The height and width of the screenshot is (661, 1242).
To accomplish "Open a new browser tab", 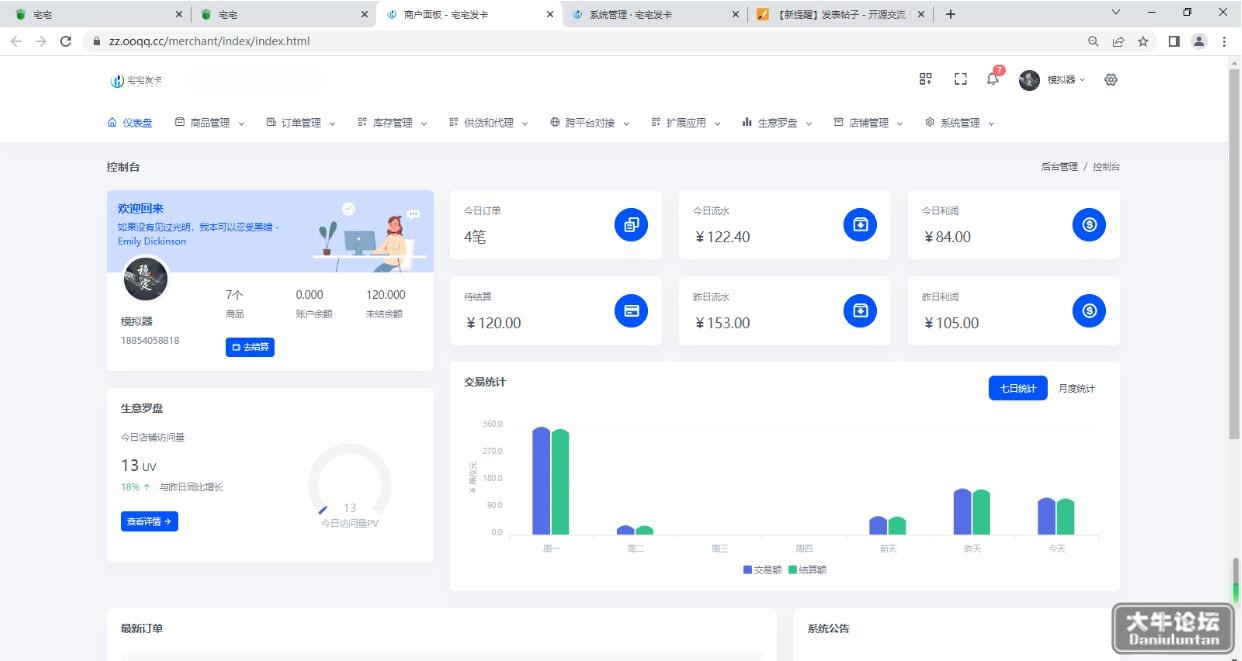I will tap(950, 14).
